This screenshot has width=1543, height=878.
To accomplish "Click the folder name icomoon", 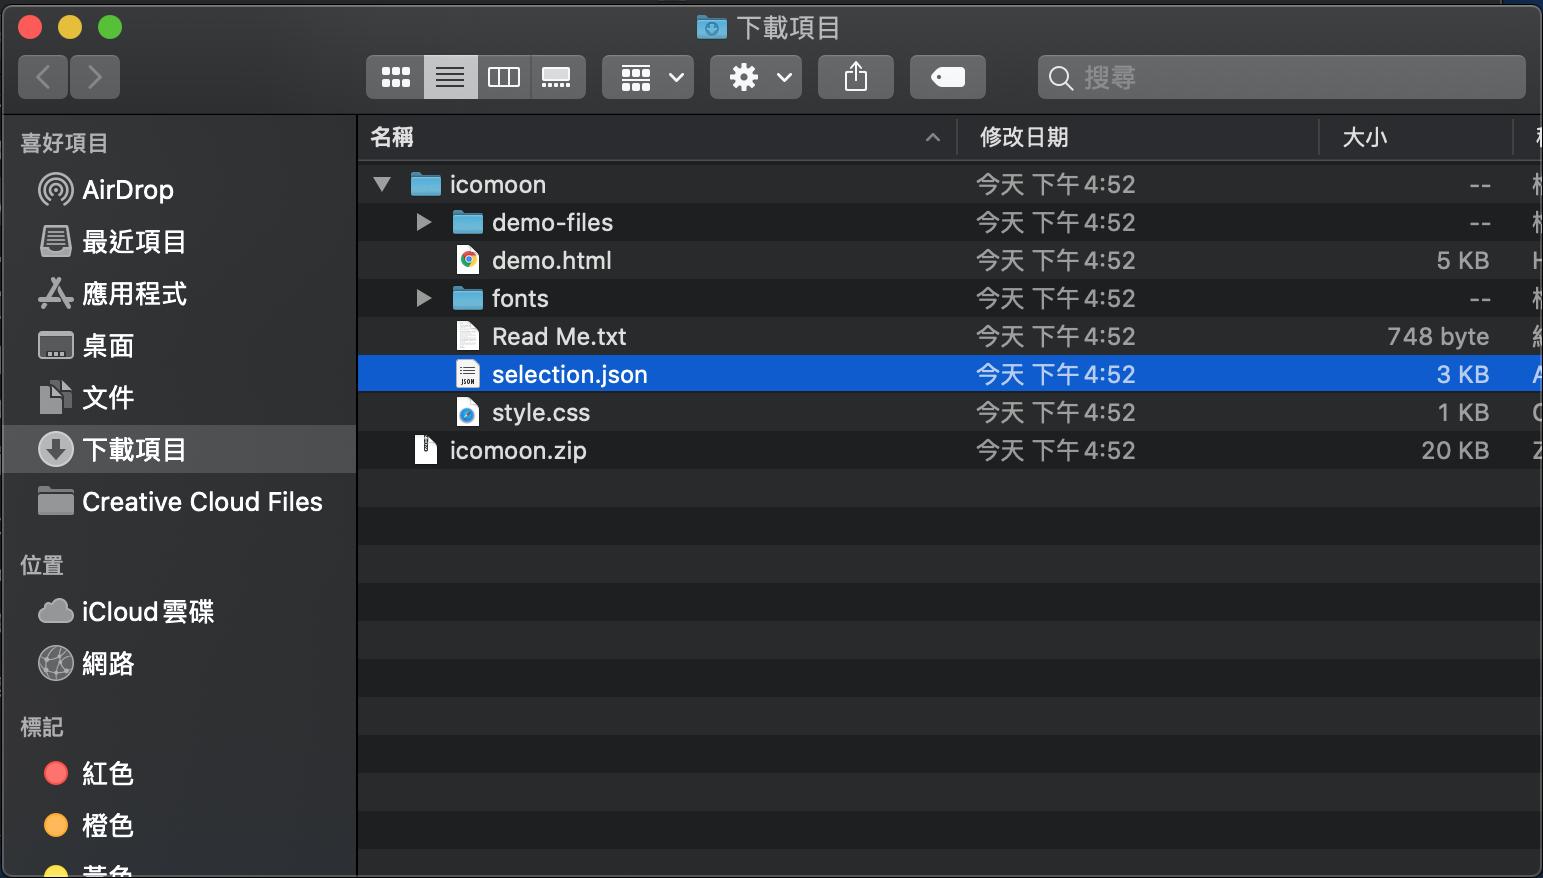I will click(x=498, y=185).
